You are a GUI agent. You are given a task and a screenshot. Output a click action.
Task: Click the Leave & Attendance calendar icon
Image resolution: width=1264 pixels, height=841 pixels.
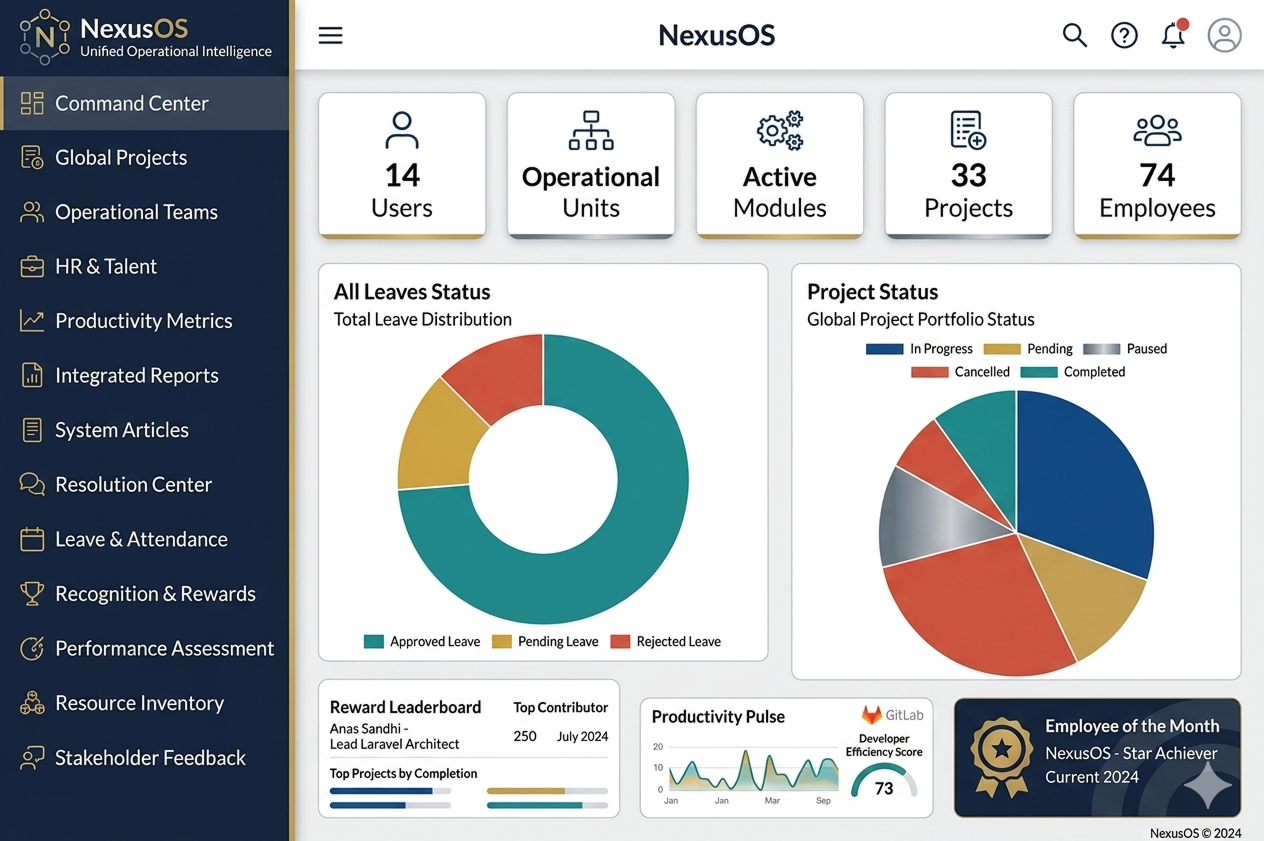(x=32, y=539)
